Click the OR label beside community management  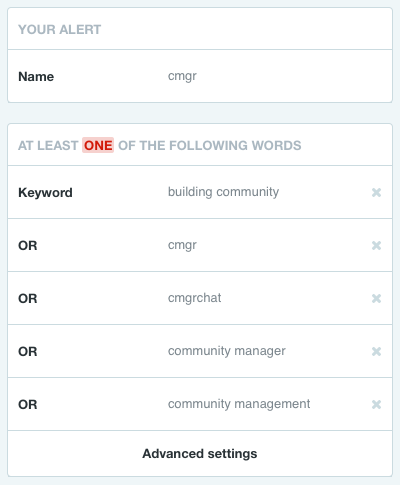click(x=28, y=404)
